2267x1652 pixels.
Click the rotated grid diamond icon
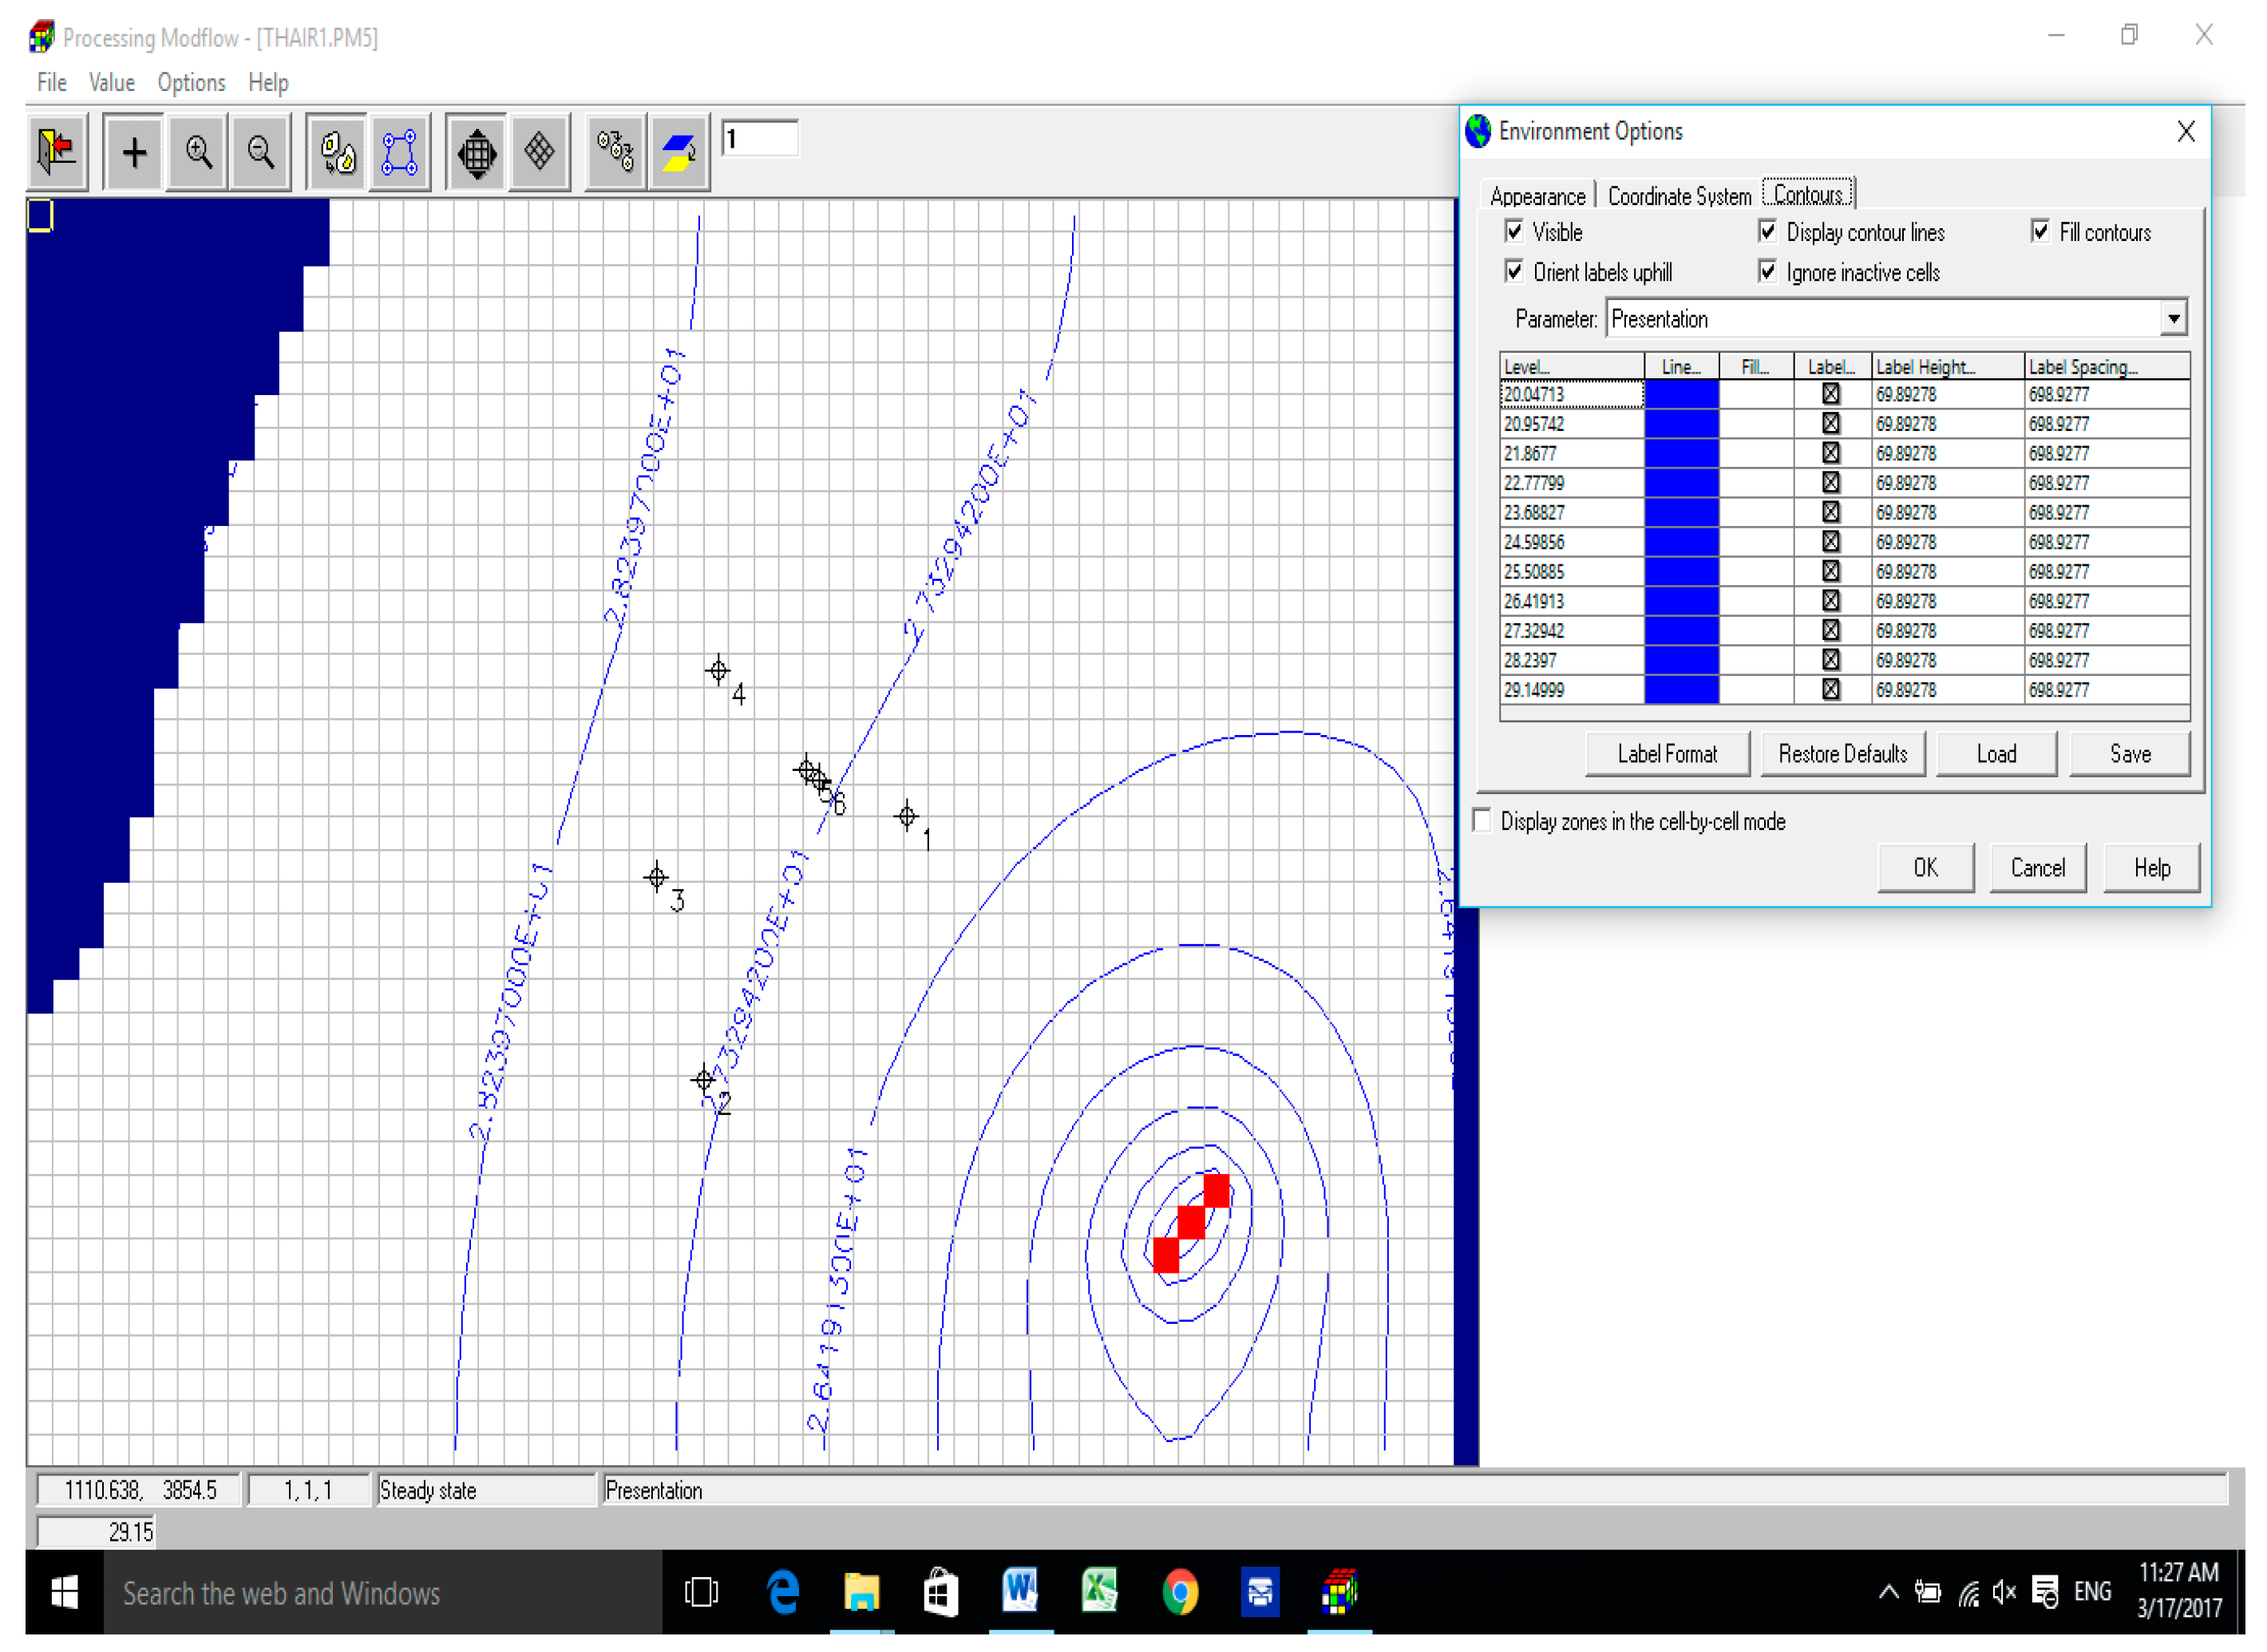[539, 152]
